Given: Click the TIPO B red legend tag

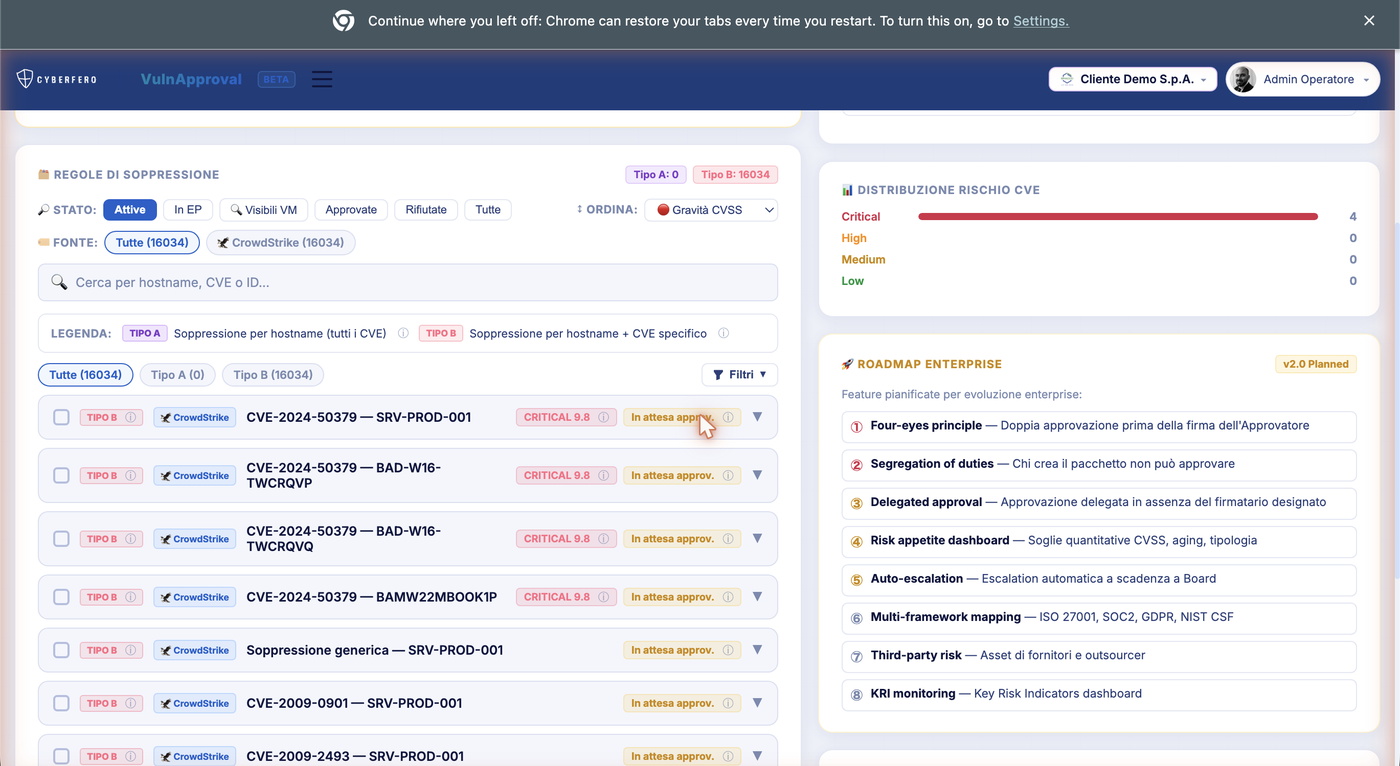Looking at the screenshot, I should [441, 333].
